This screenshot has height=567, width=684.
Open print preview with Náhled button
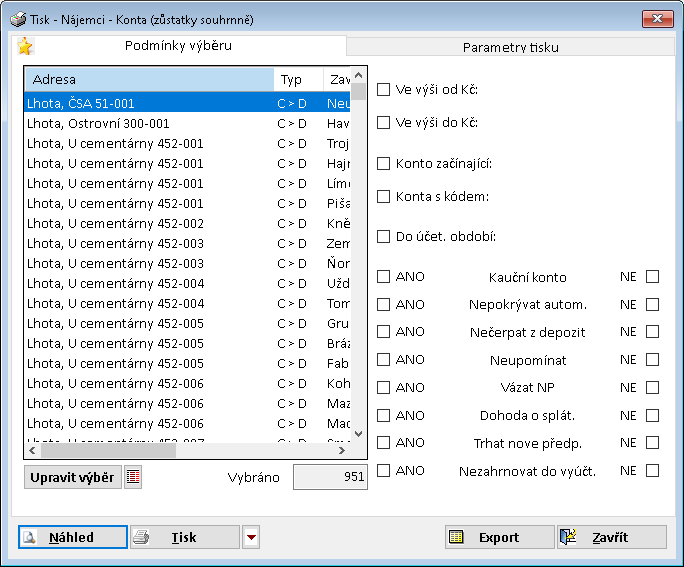click(73, 537)
